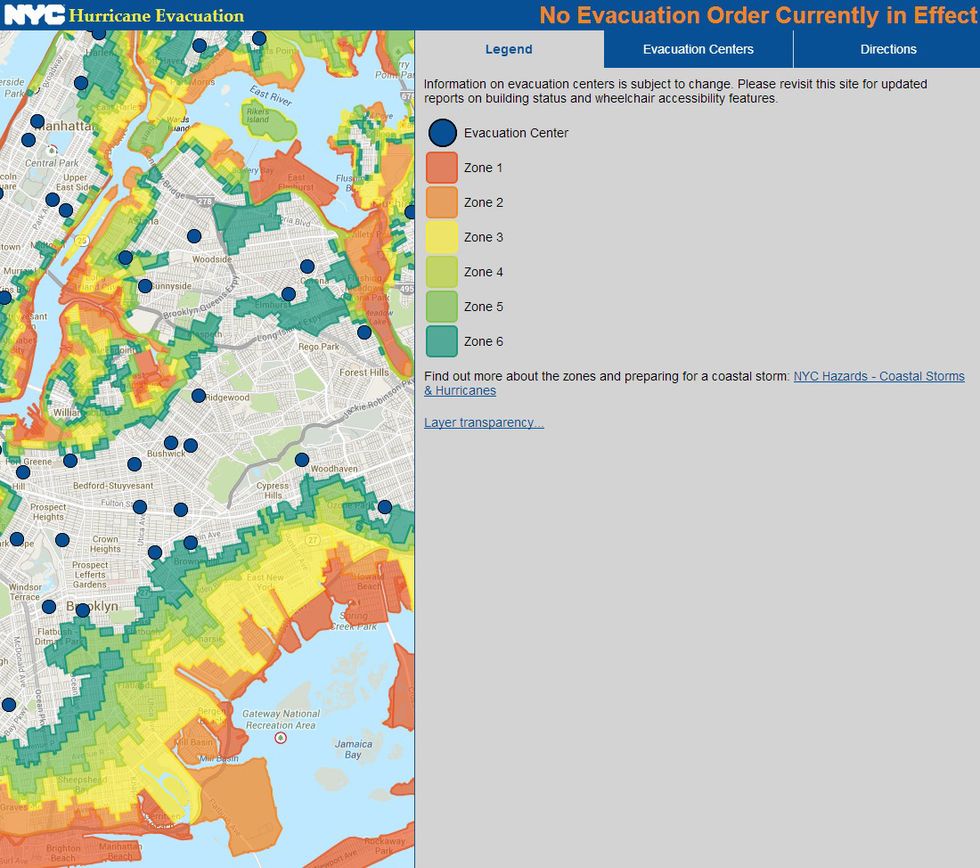Select evacuation center marker by Rego Park

pos(364,332)
